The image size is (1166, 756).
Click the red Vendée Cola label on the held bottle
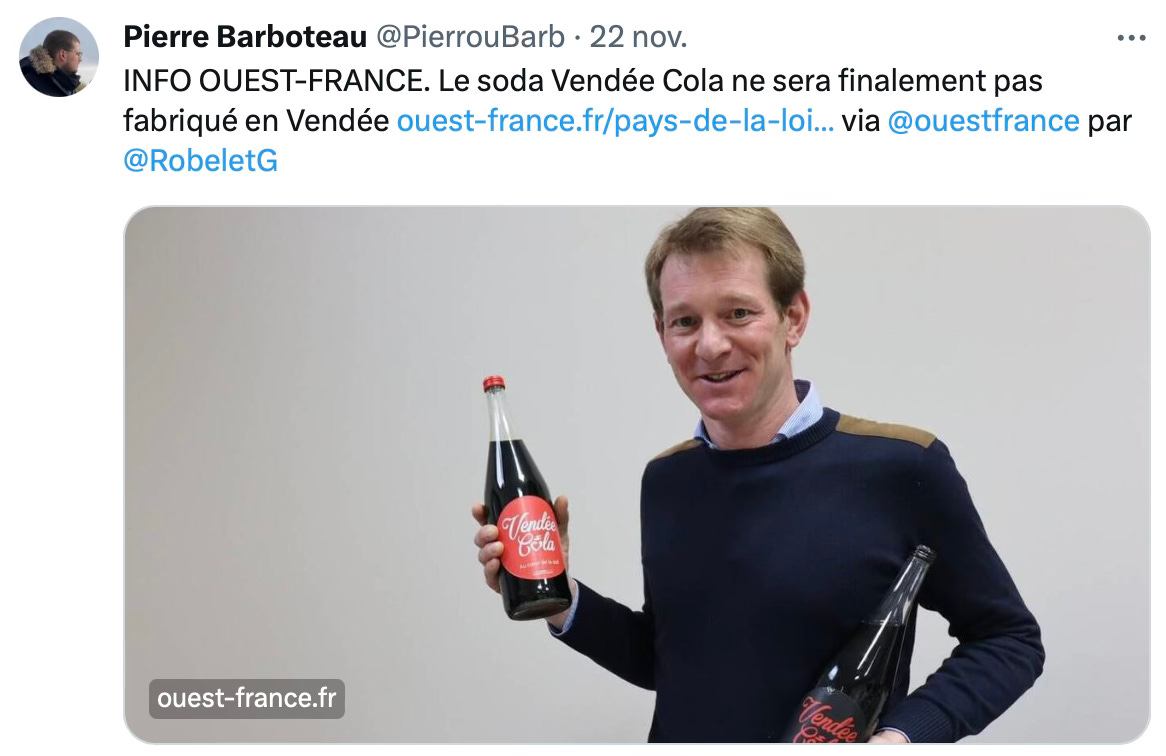pyautogui.click(x=529, y=537)
